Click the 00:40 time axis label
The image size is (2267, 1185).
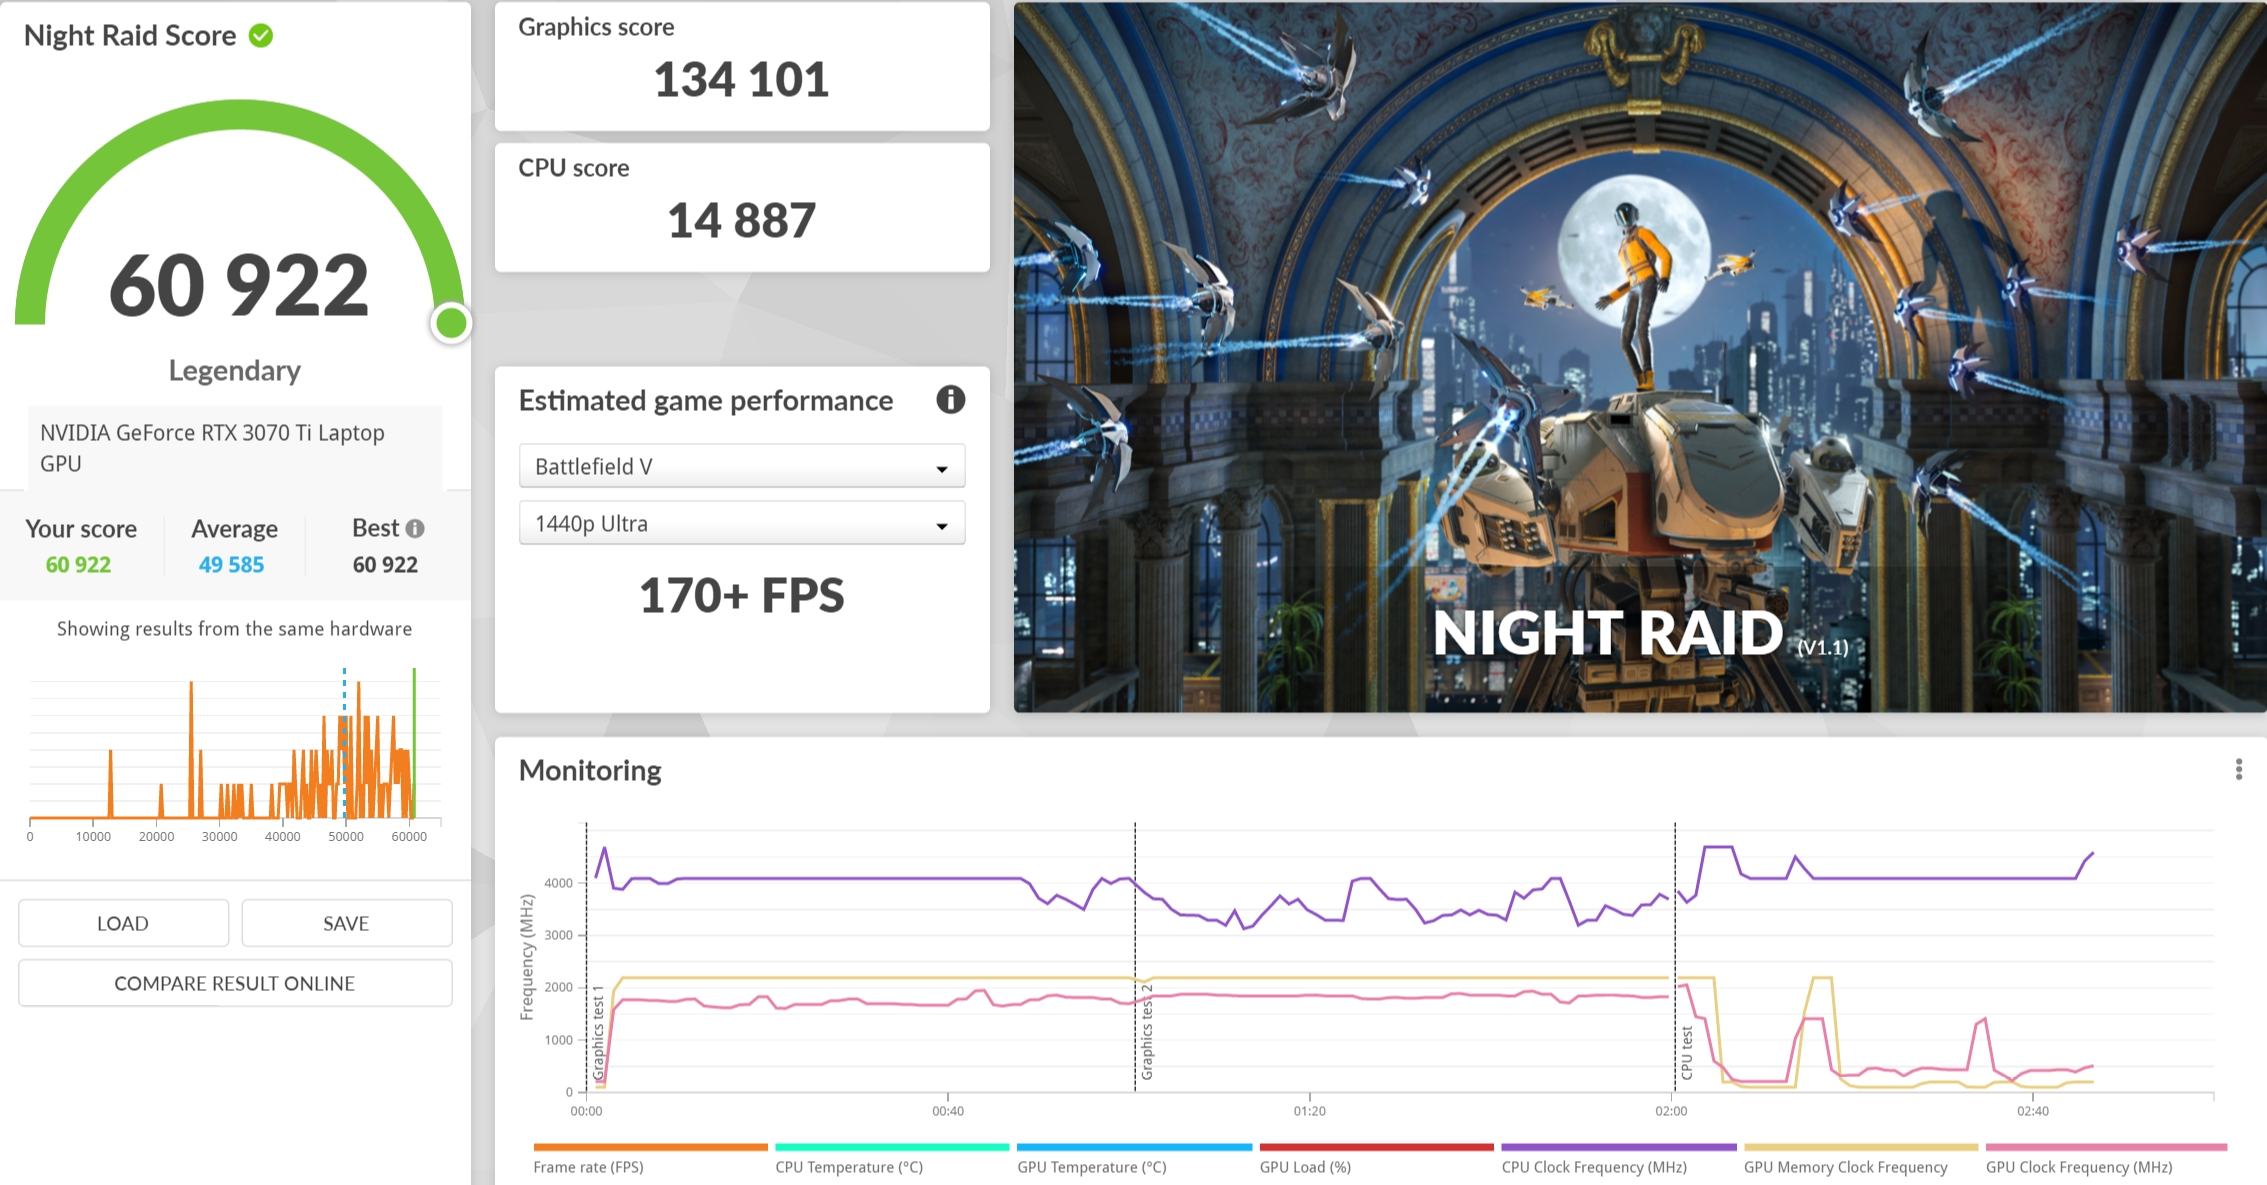(x=948, y=1111)
